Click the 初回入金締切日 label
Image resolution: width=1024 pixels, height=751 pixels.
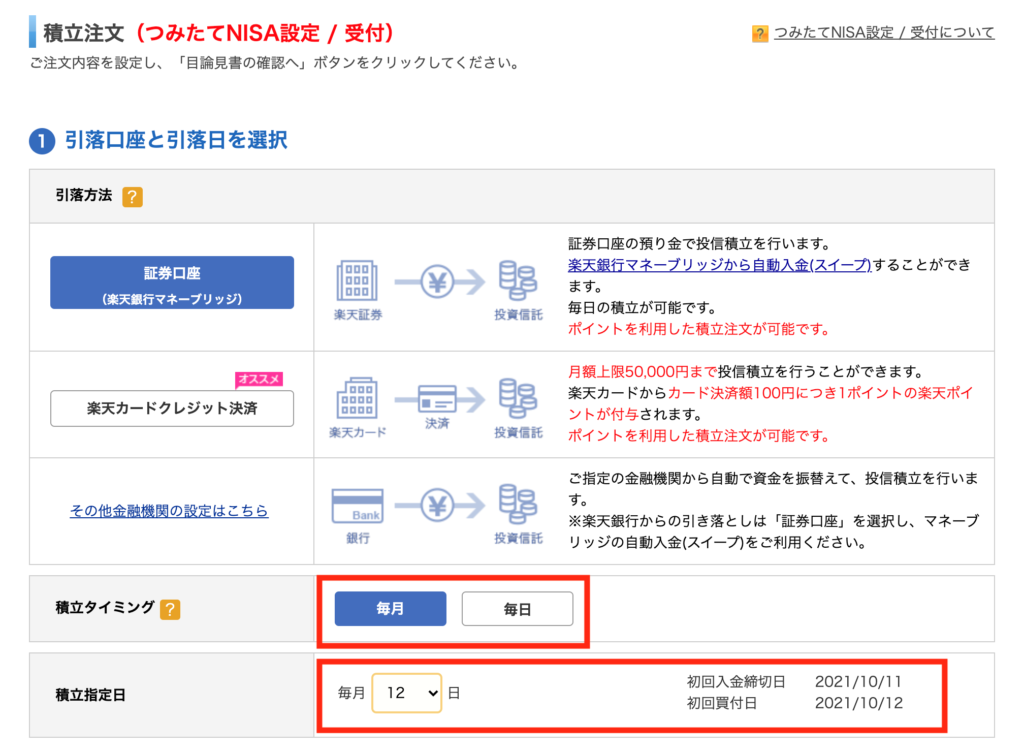(736, 682)
